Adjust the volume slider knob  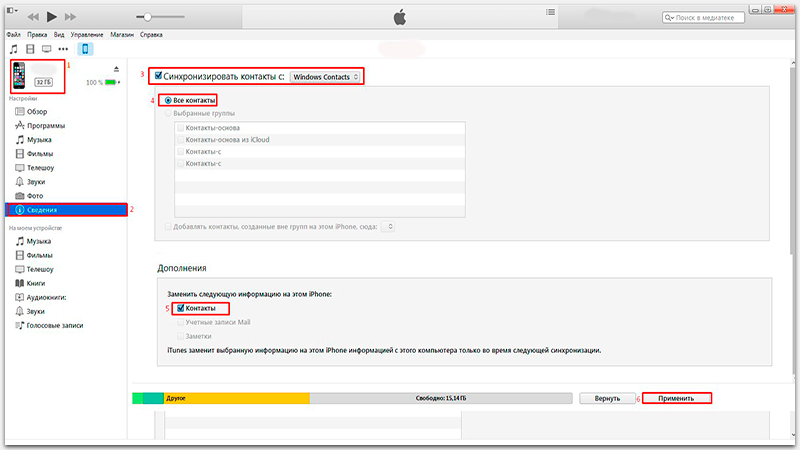pos(147,17)
